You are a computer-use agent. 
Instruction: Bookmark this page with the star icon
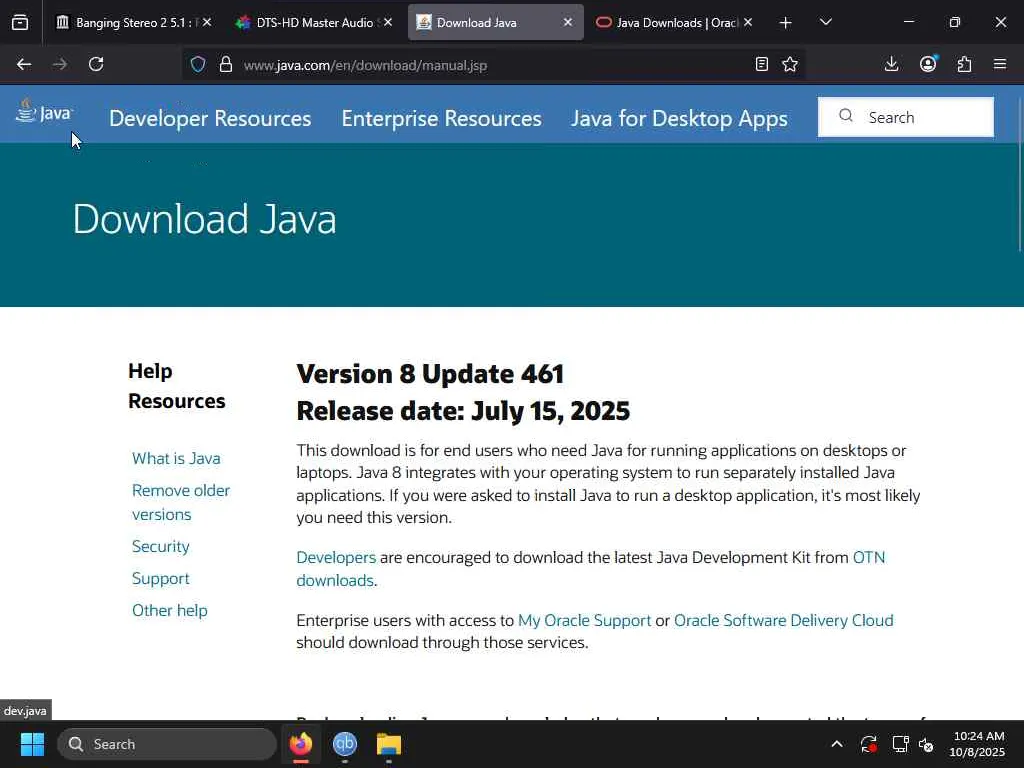(790, 64)
